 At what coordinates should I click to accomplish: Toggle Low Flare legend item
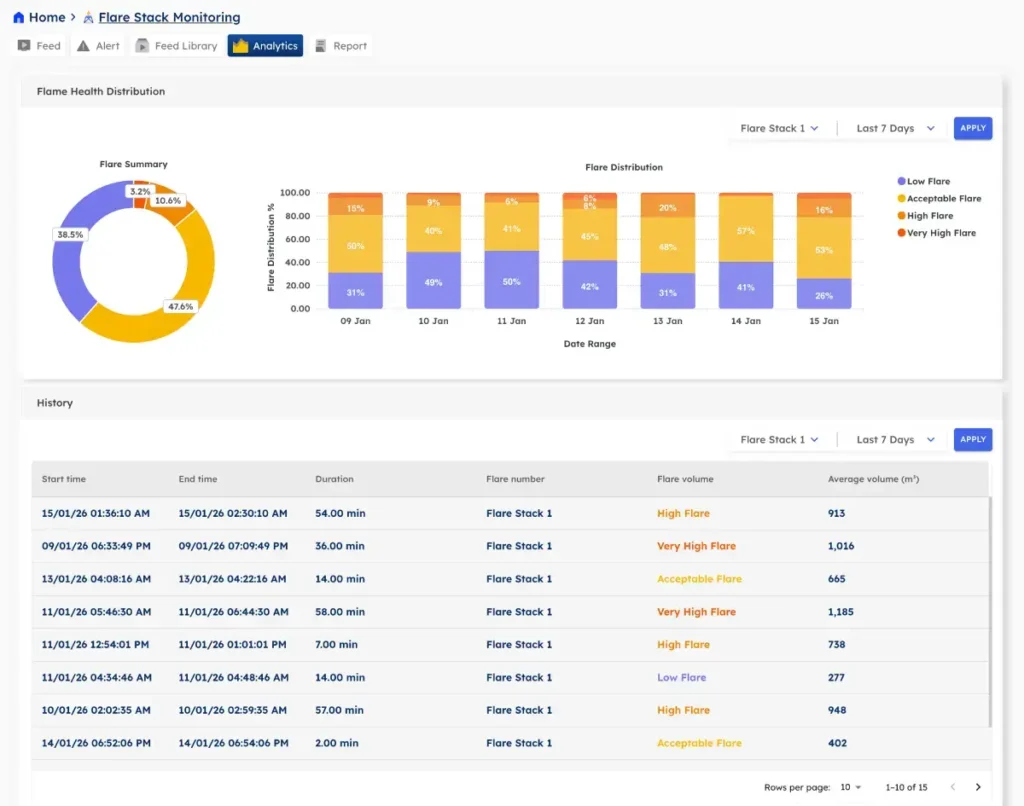click(923, 182)
